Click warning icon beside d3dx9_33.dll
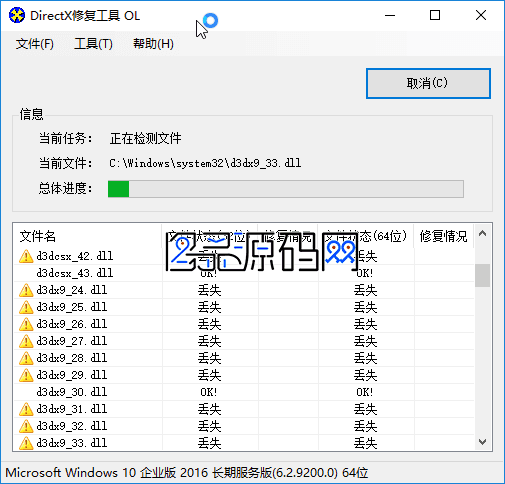This screenshot has width=505, height=484. tap(26, 443)
